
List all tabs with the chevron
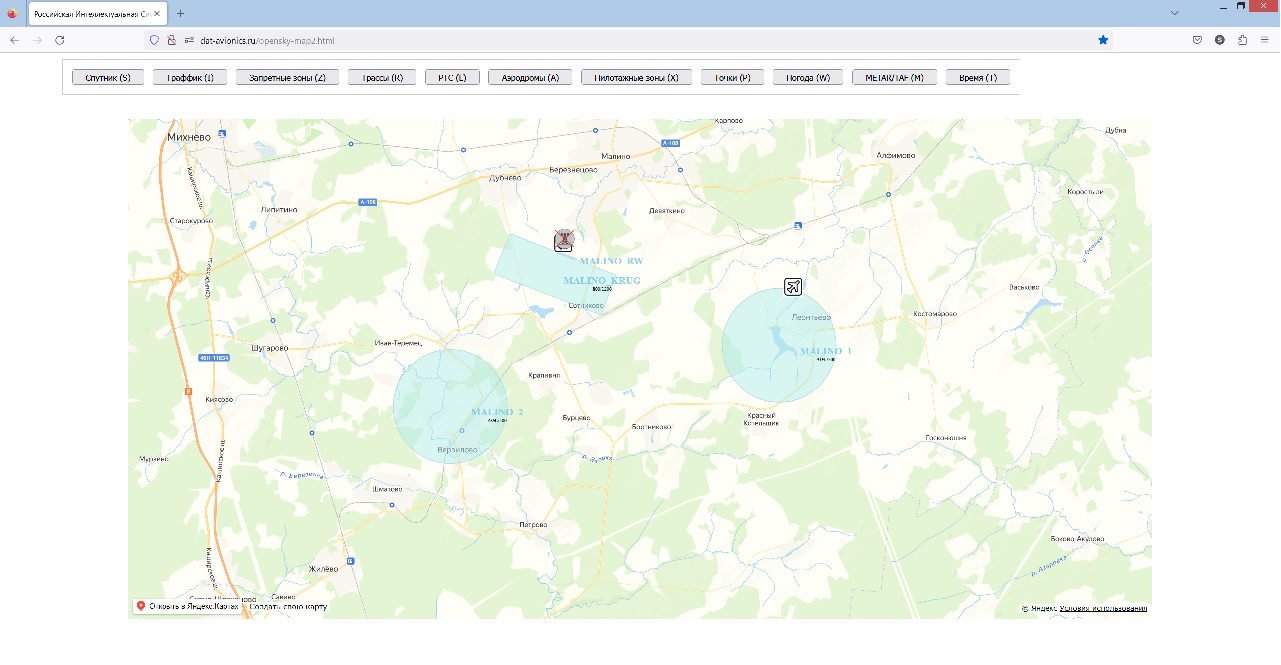coord(1175,13)
